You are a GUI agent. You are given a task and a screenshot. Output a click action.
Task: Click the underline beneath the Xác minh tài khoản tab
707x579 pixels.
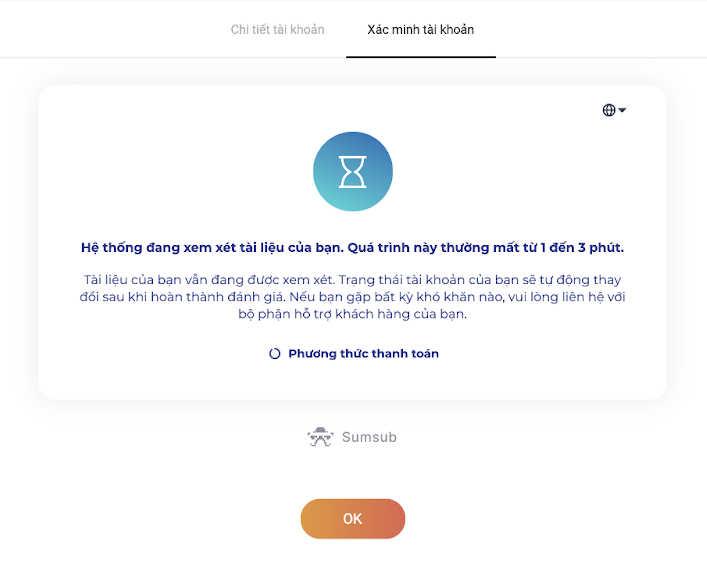pyautogui.click(x=420, y=57)
